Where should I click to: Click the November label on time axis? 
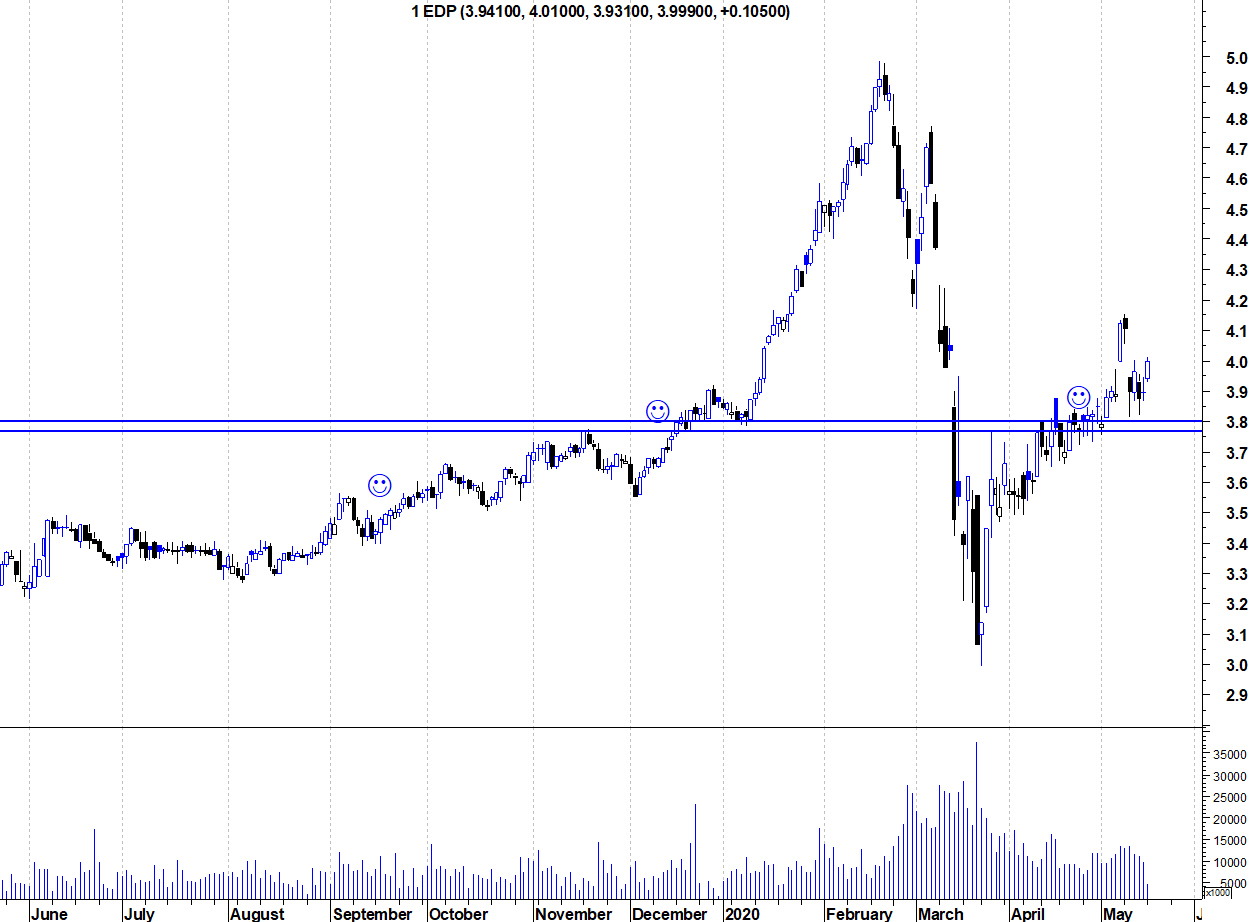point(574,914)
